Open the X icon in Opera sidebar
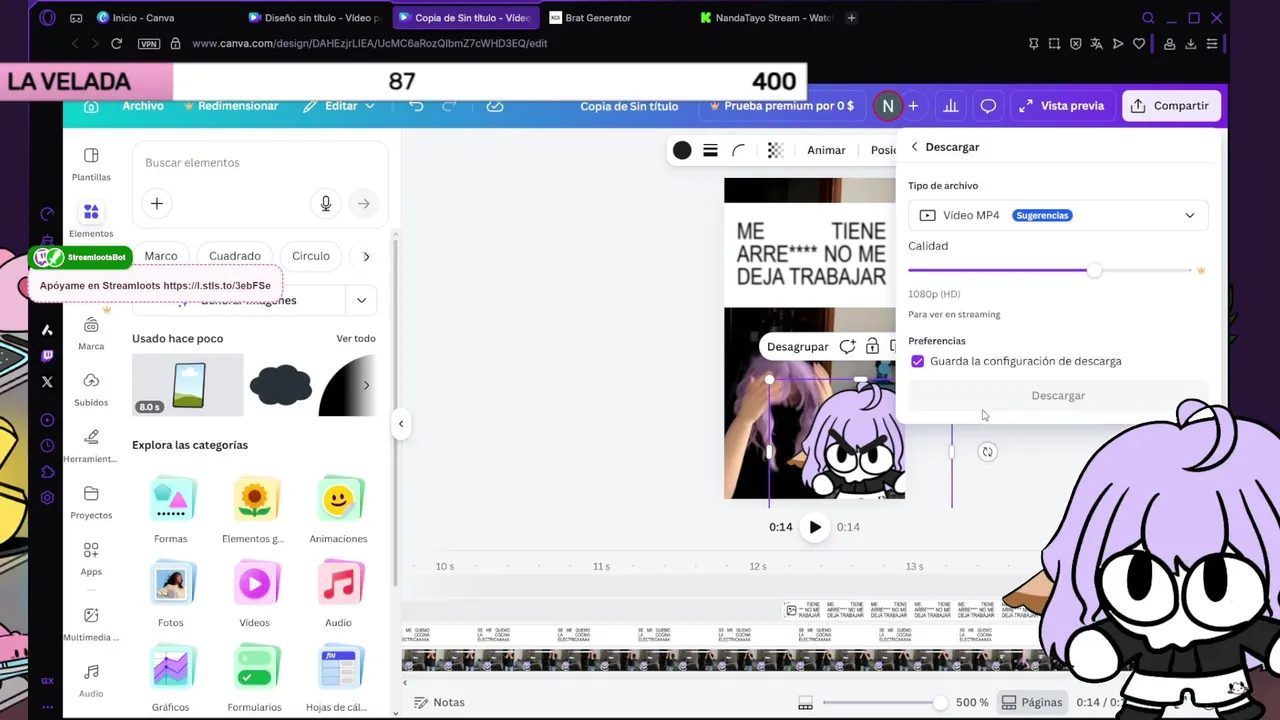 [47, 382]
